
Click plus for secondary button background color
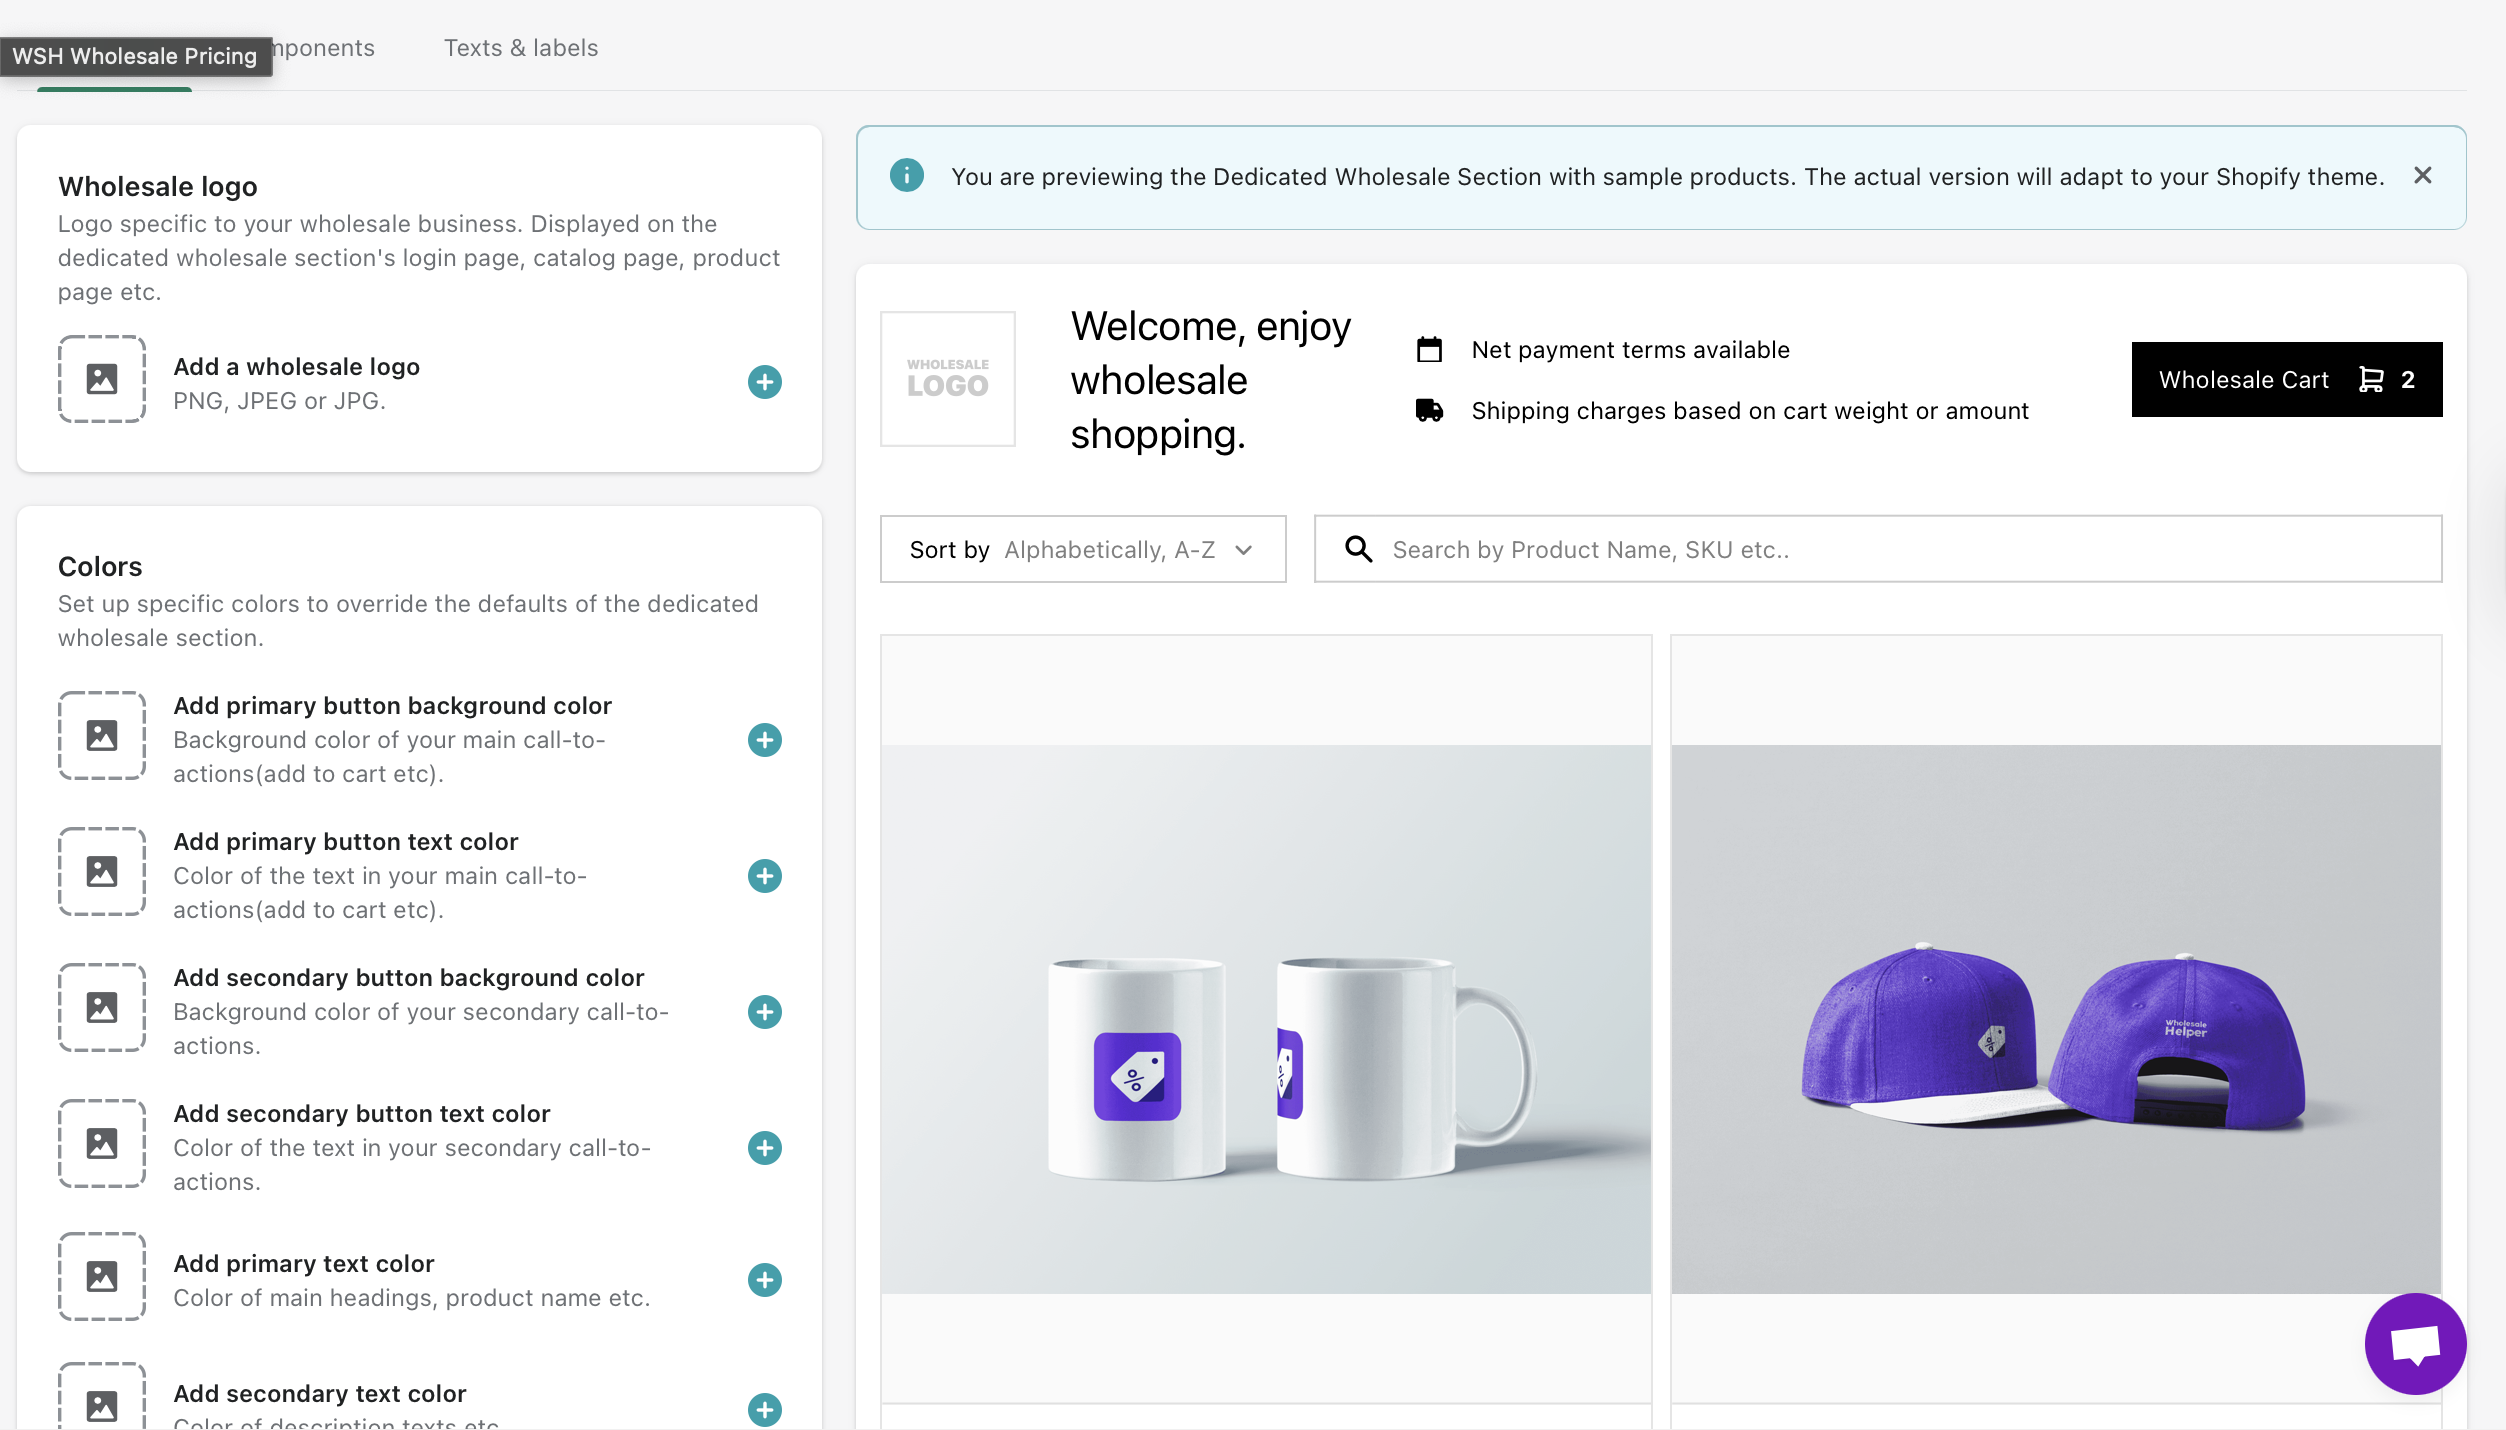click(765, 1012)
